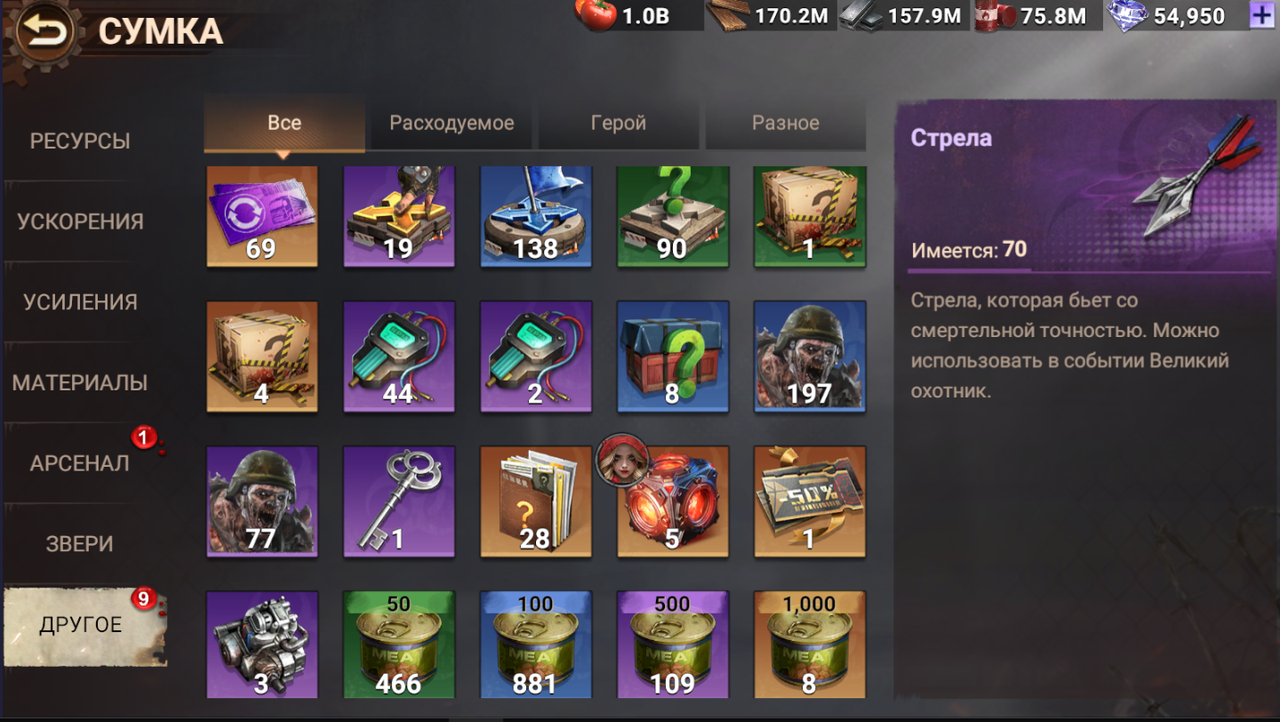The width and height of the screenshot is (1280, 722).
Task: Select the red glowing cube item
Action: [673, 502]
